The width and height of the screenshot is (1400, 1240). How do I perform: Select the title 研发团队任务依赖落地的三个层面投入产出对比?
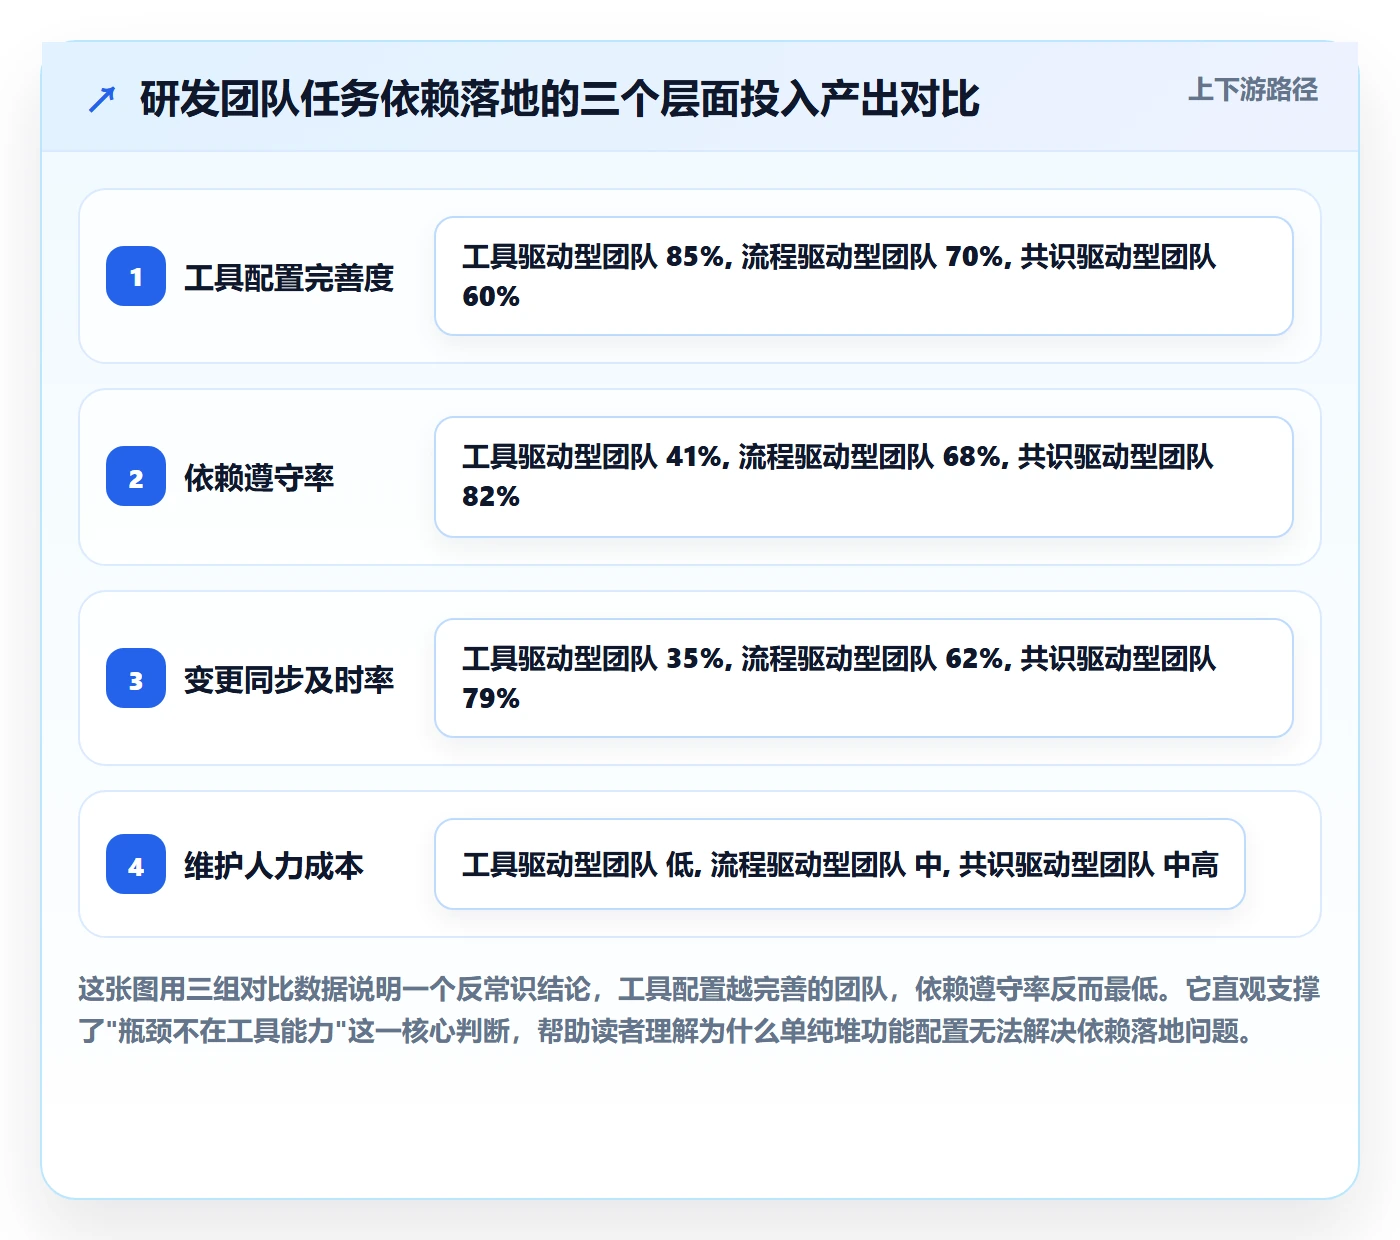pos(560,99)
